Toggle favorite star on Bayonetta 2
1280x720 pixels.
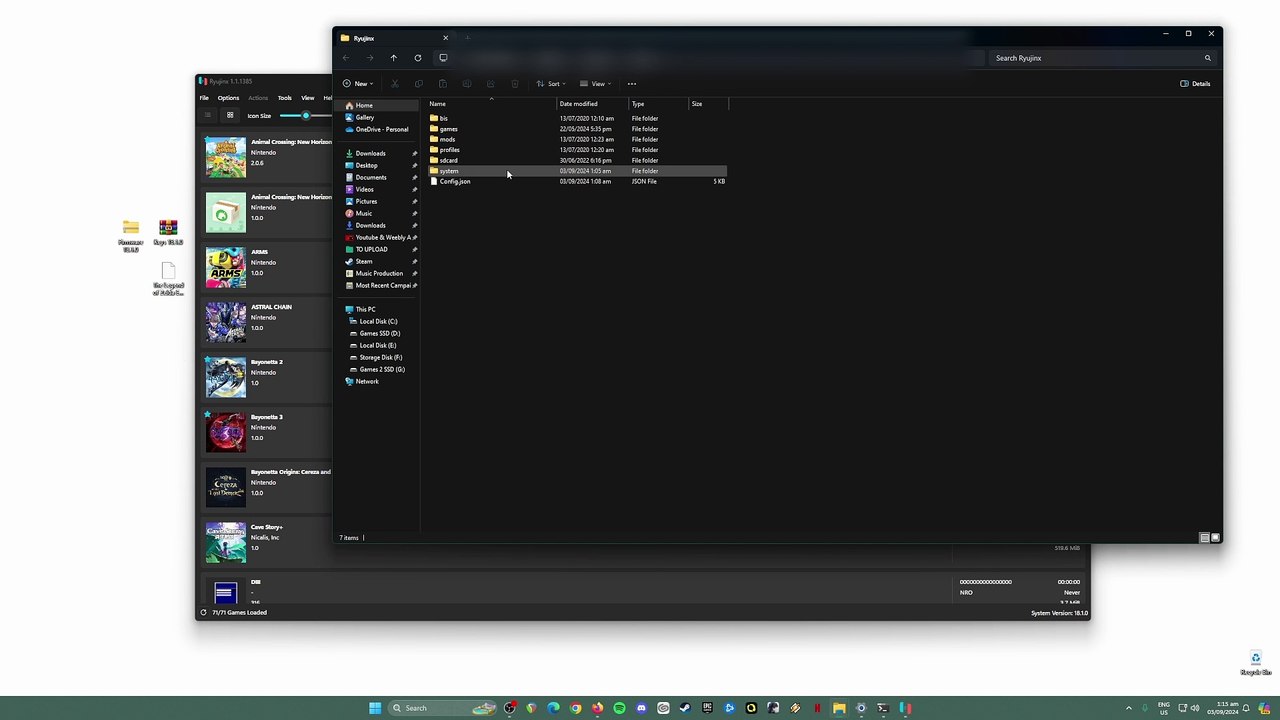coord(208,359)
